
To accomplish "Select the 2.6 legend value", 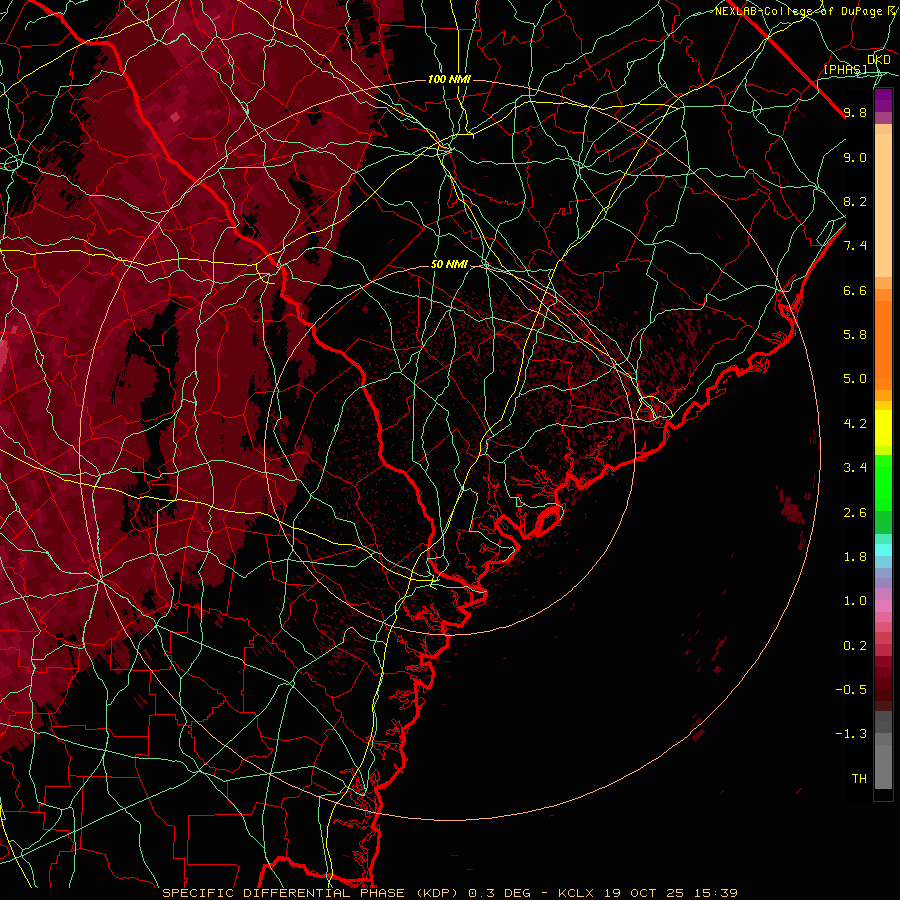I will pyautogui.click(x=855, y=513).
